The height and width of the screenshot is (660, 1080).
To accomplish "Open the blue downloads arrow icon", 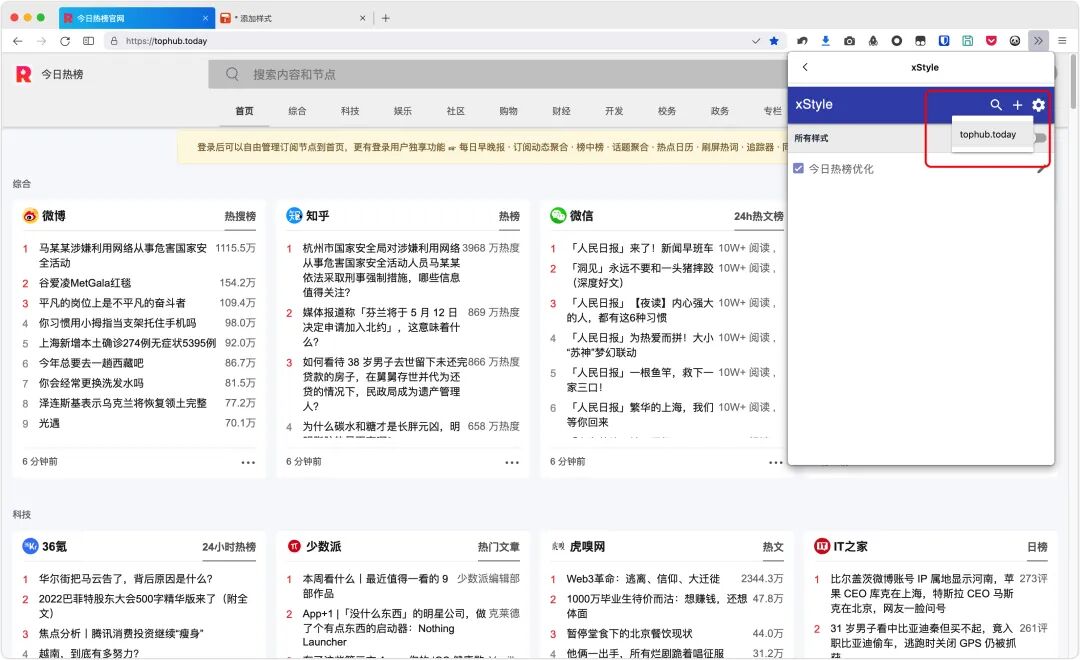I will pos(825,41).
